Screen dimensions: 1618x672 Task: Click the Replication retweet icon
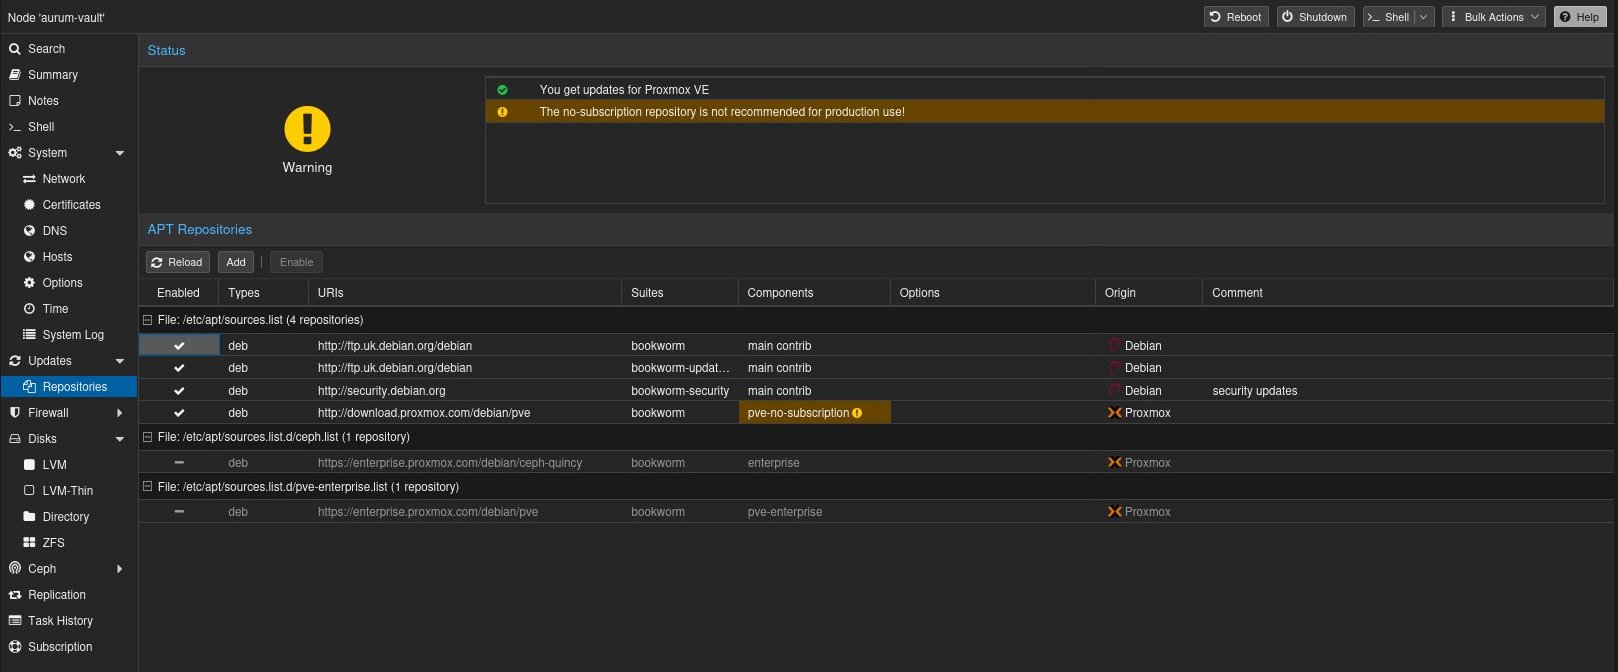[15, 595]
